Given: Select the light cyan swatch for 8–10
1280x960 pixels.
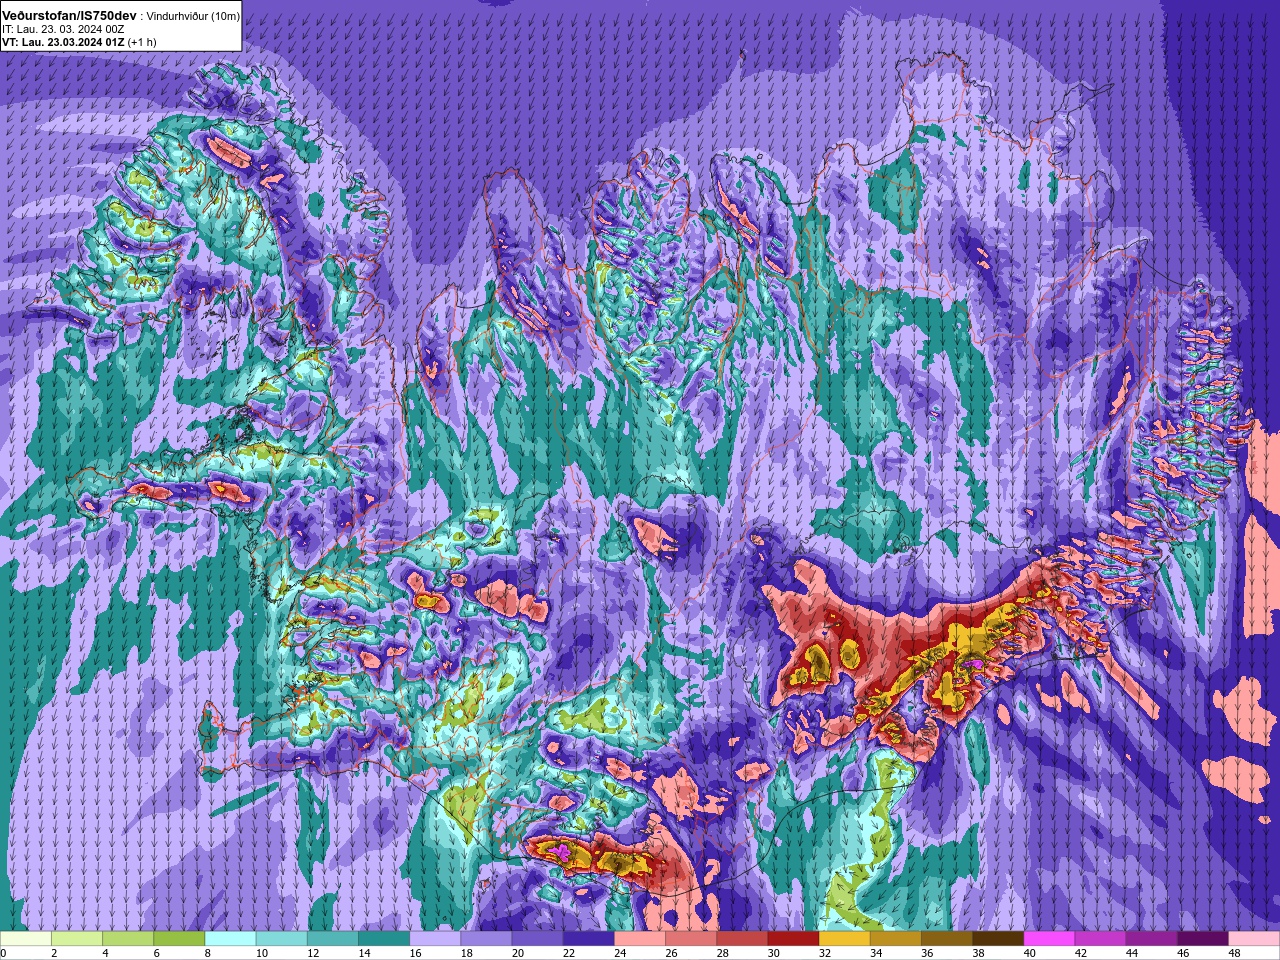Looking at the screenshot, I should click(x=230, y=939).
